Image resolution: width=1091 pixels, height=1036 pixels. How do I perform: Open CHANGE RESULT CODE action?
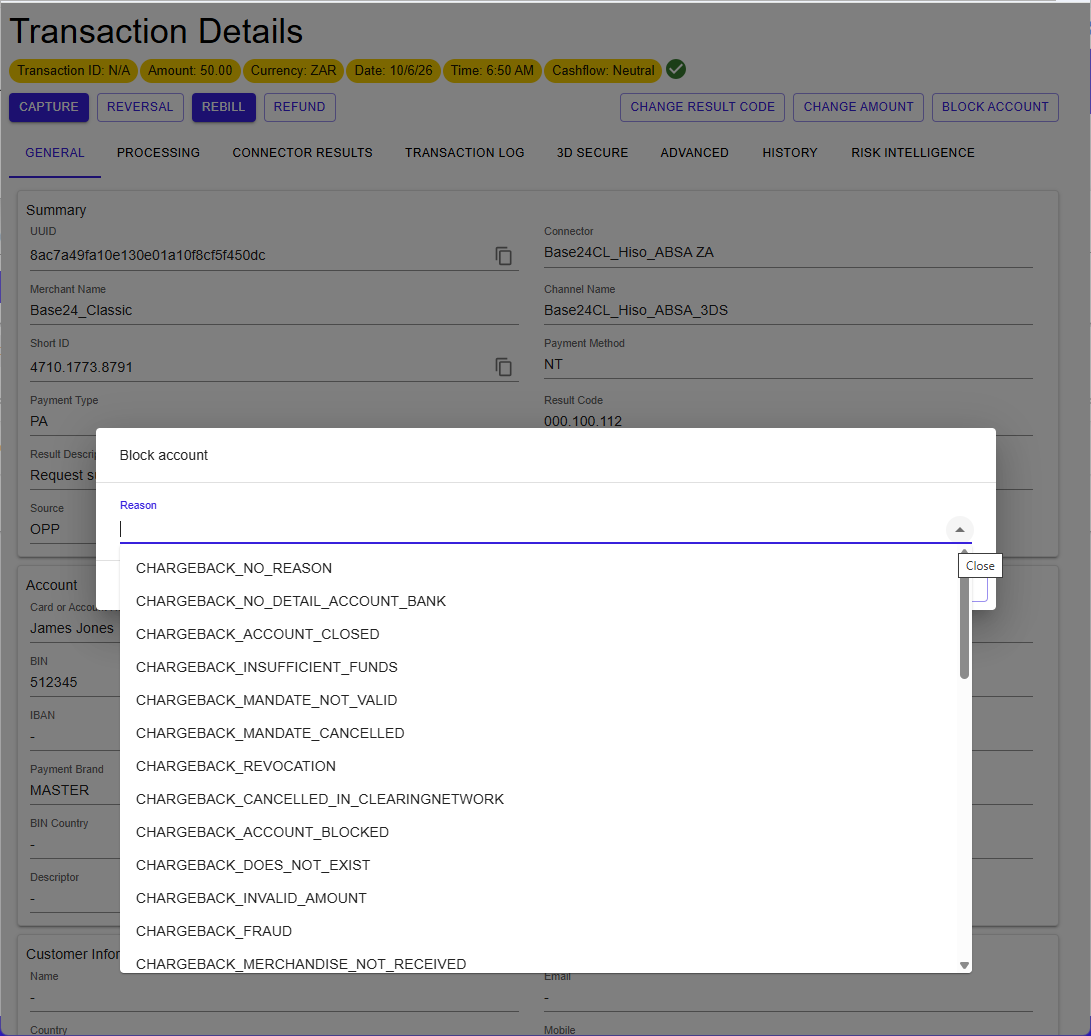[702, 107]
